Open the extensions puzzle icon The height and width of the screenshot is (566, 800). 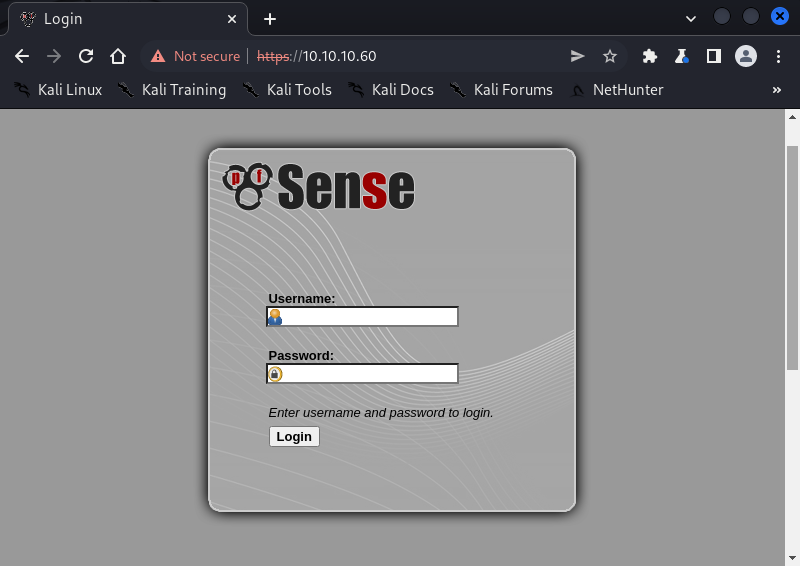click(650, 56)
